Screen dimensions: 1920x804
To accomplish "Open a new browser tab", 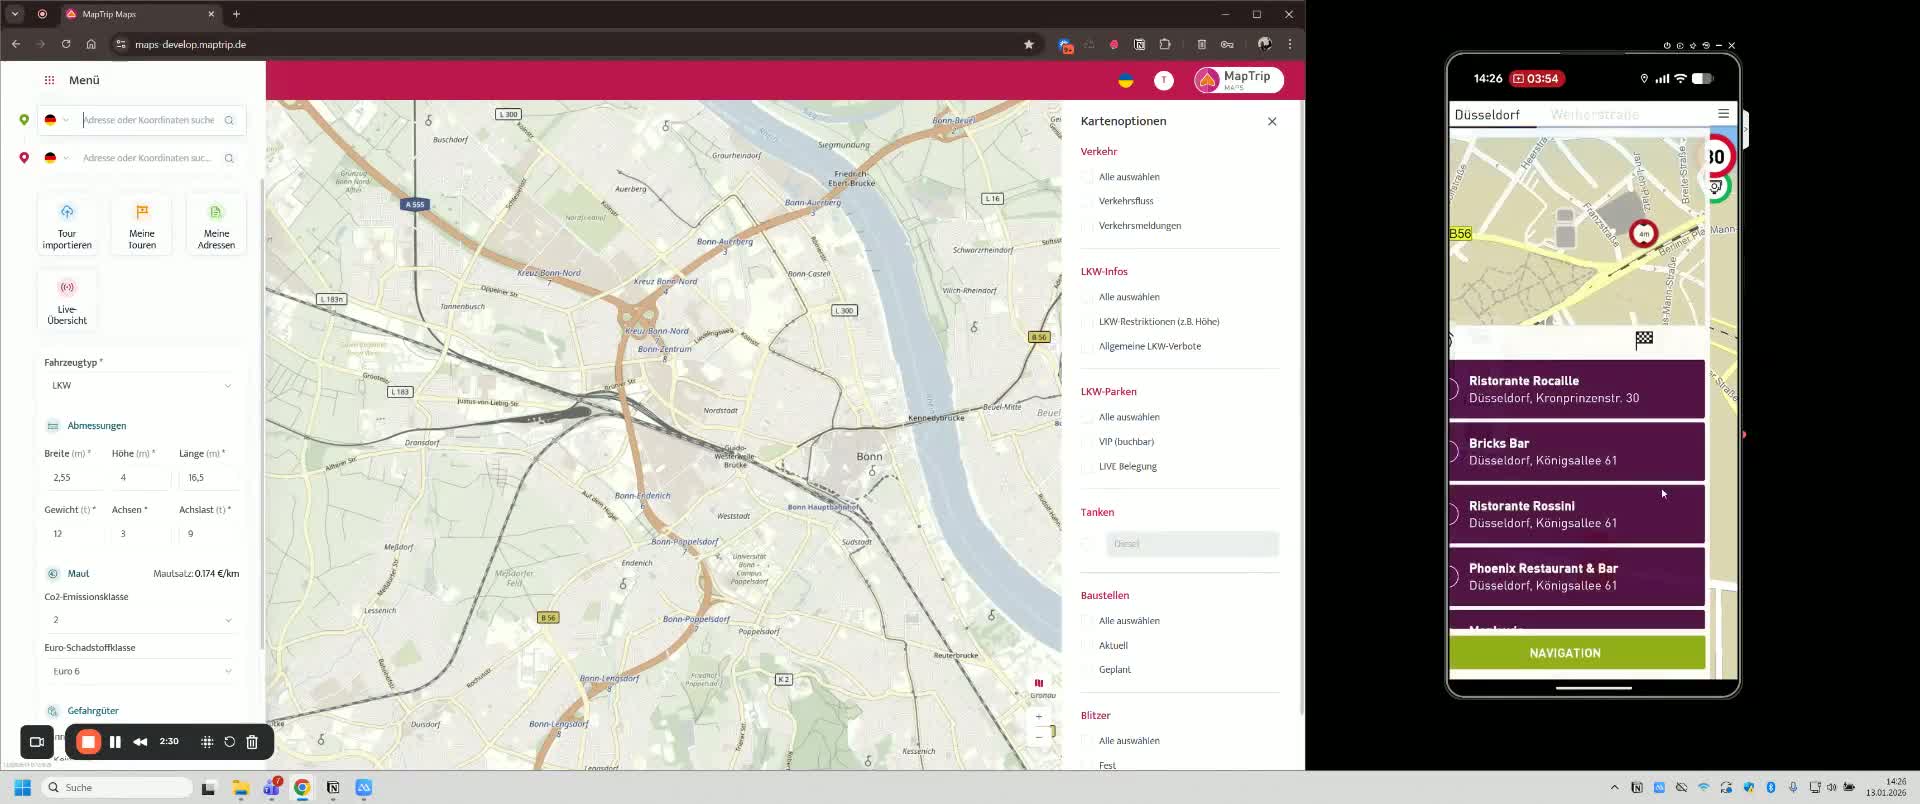I will (x=237, y=14).
